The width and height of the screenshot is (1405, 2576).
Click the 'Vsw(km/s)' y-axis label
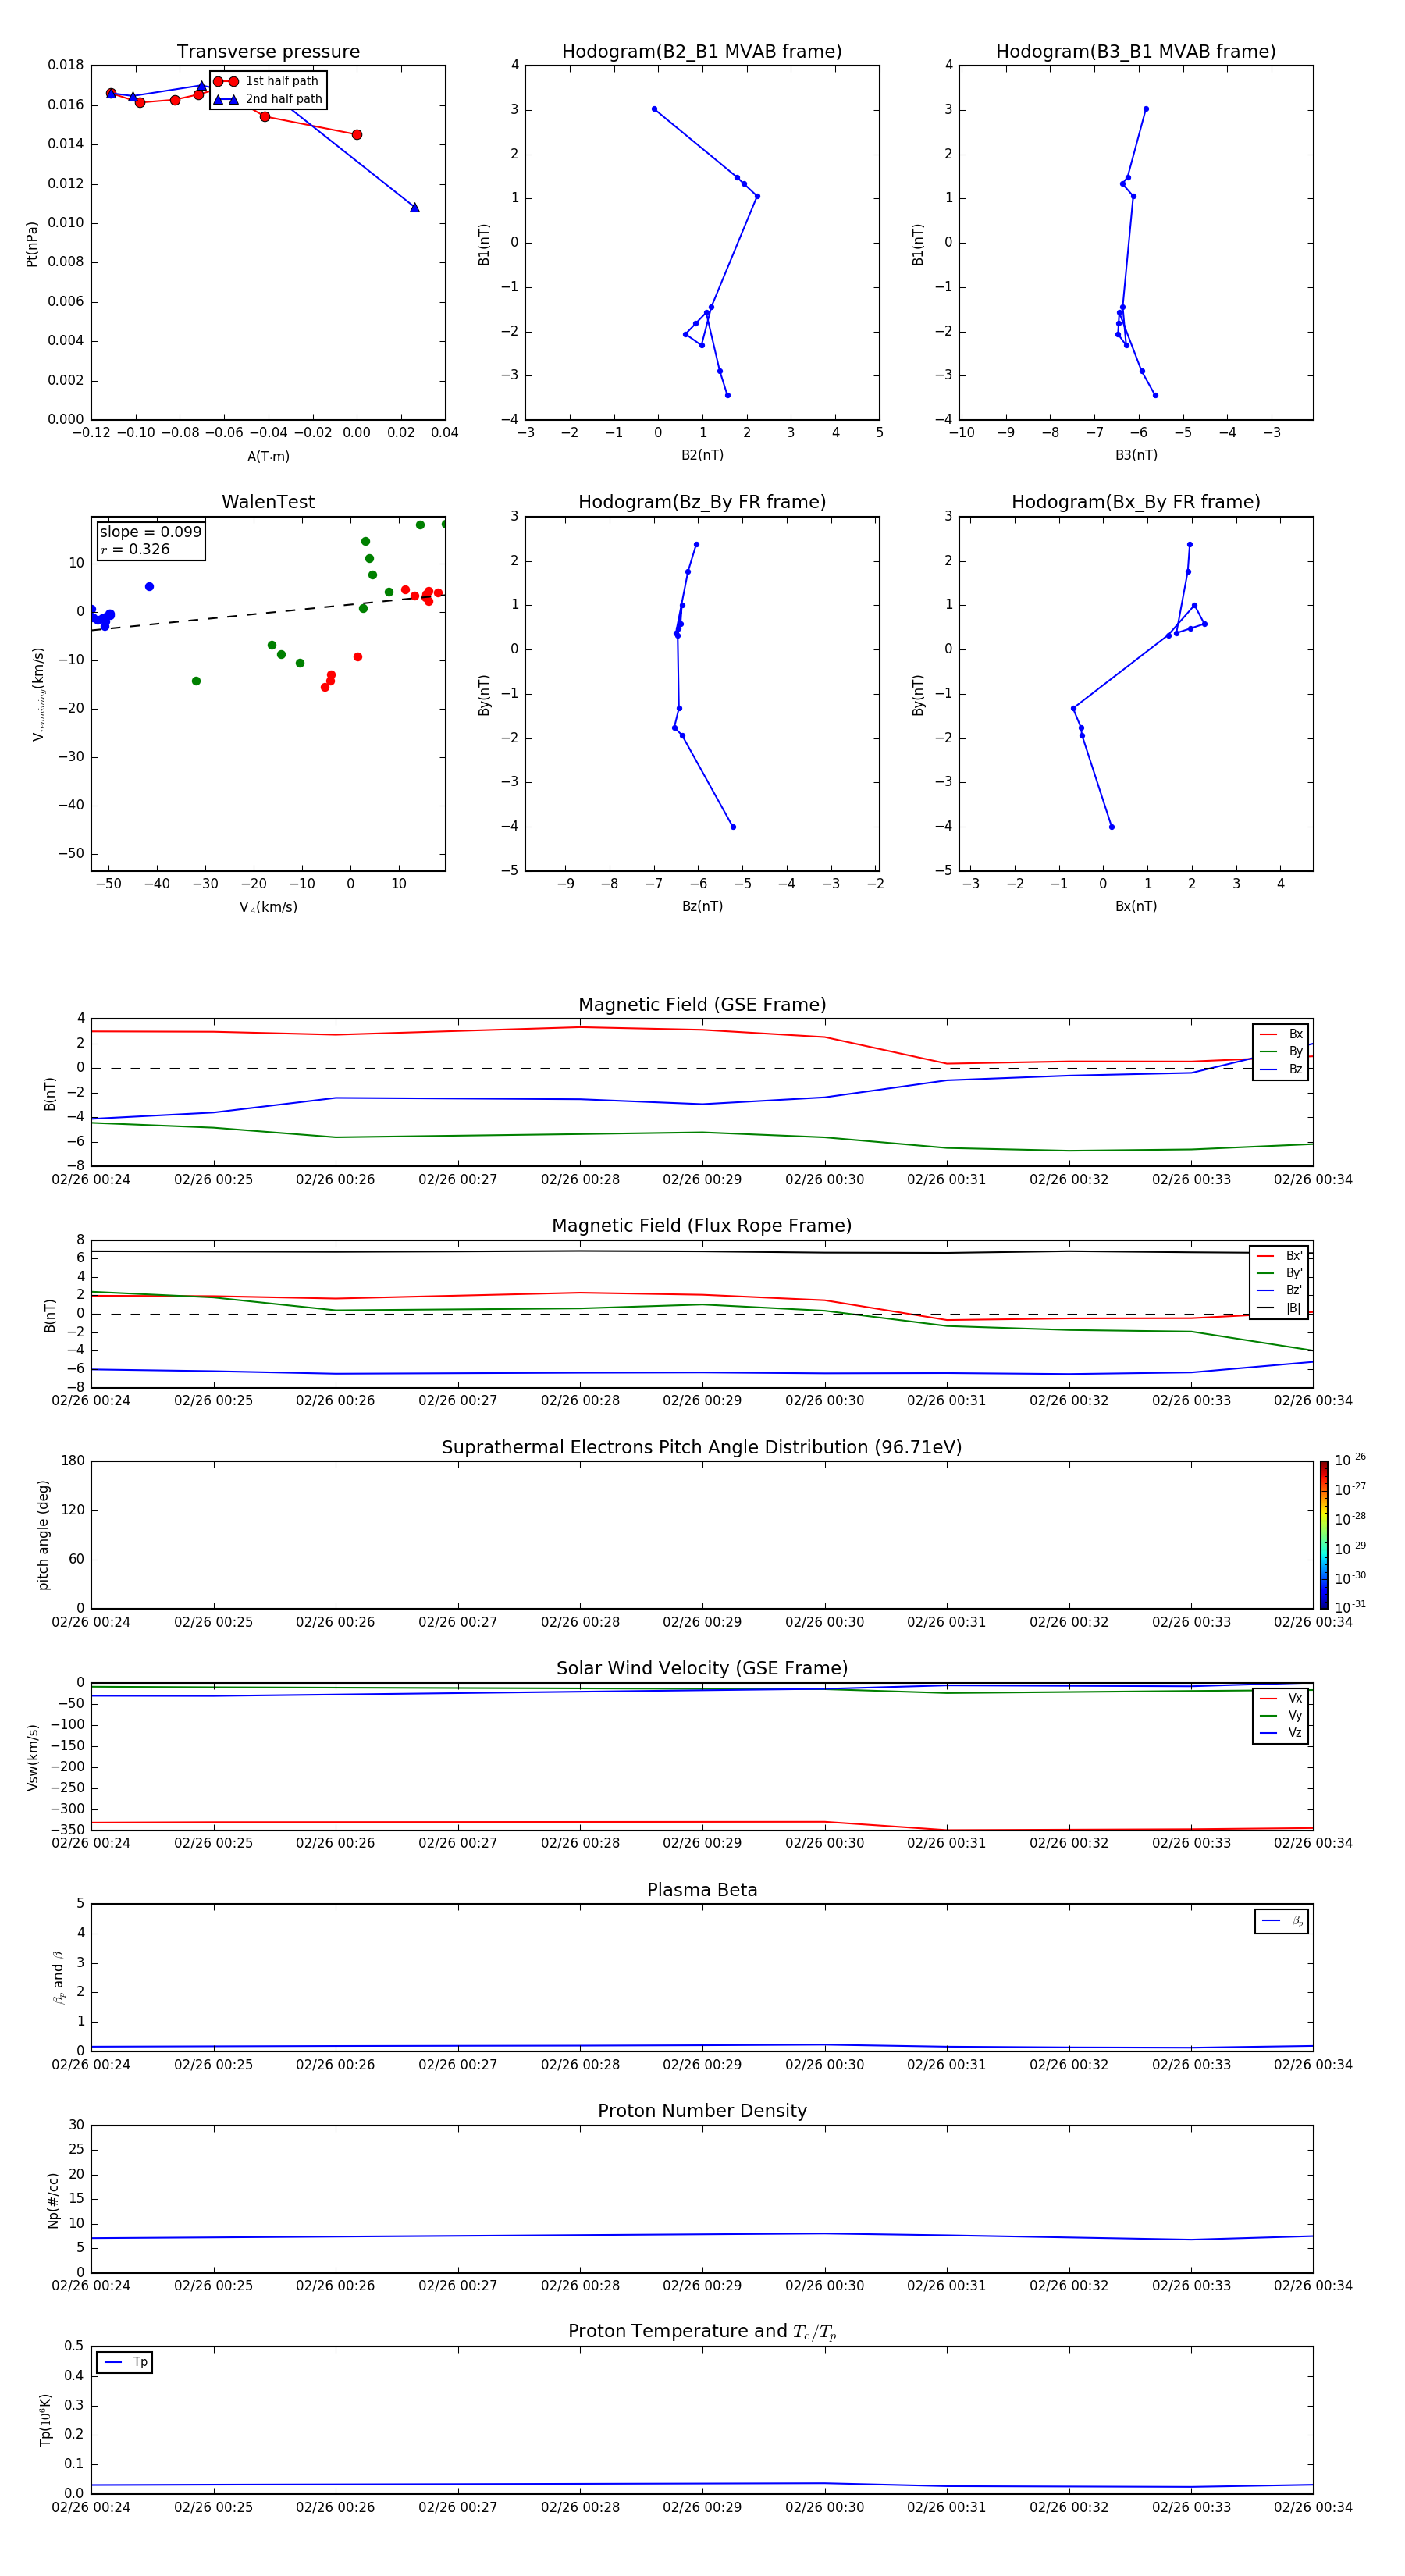33,1757
